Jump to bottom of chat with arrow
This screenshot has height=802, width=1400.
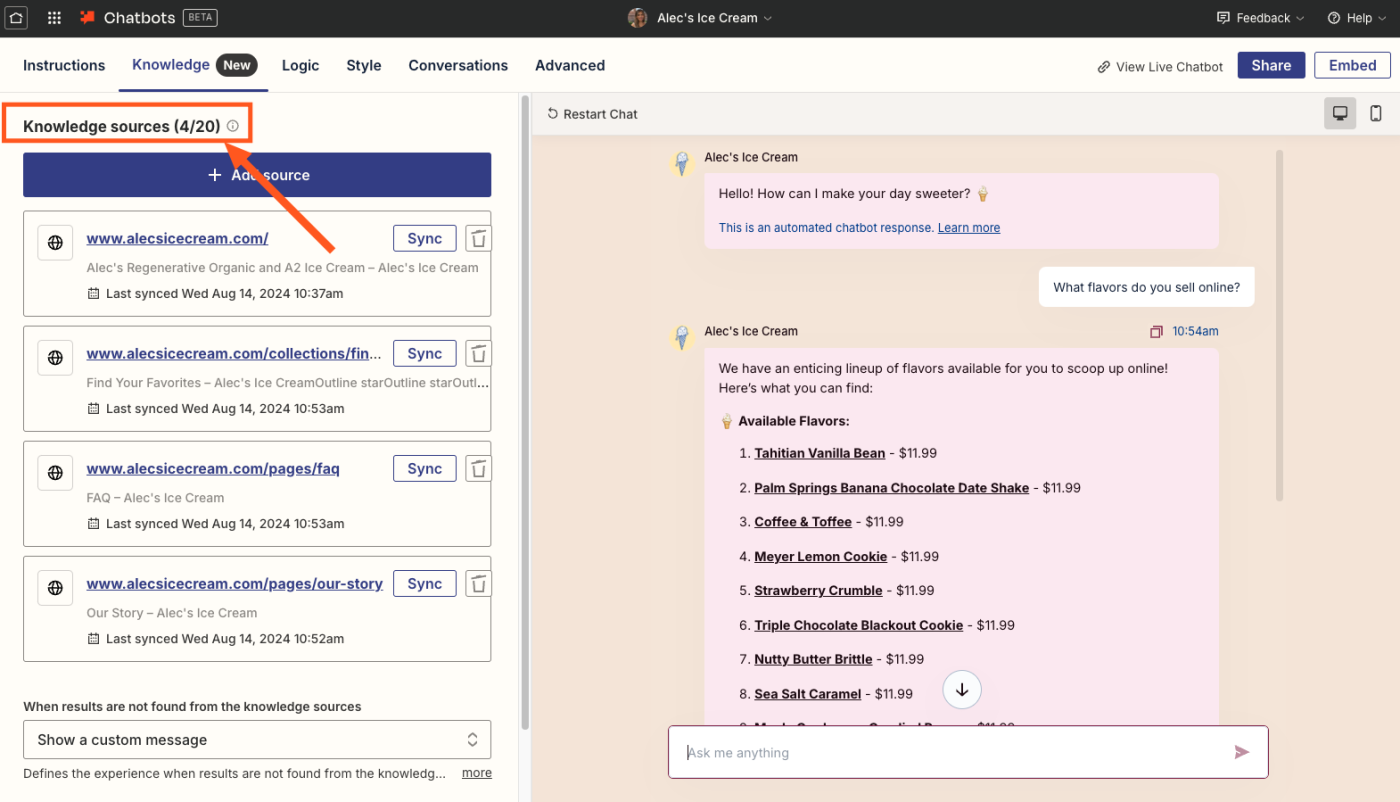pyautogui.click(x=962, y=690)
